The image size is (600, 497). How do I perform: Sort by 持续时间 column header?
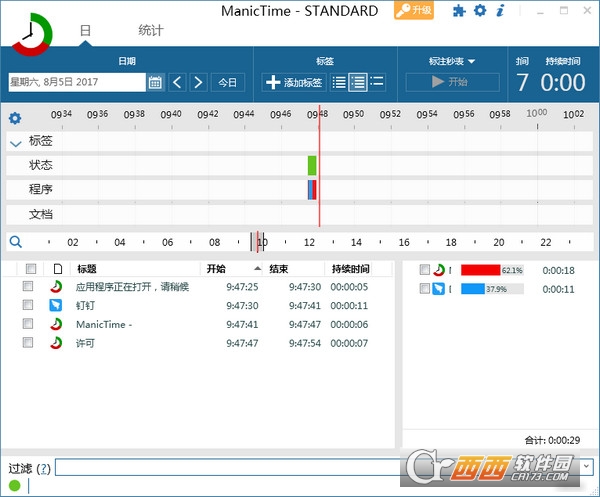click(351, 269)
